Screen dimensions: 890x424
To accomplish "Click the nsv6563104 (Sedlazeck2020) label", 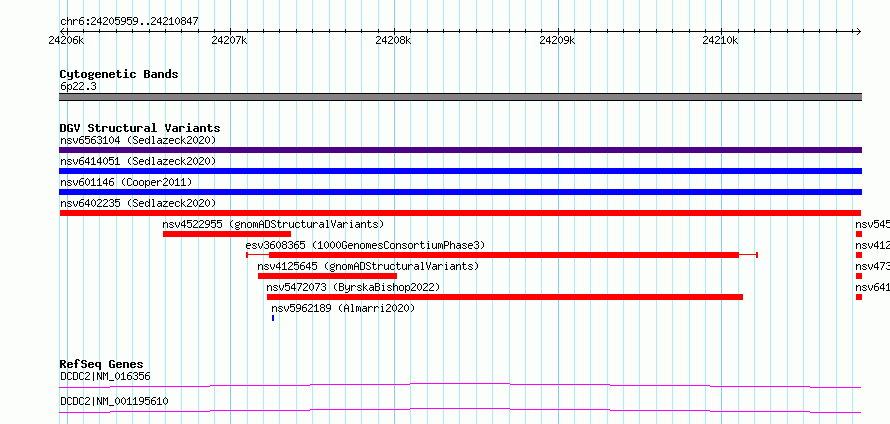I will point(138,140).
